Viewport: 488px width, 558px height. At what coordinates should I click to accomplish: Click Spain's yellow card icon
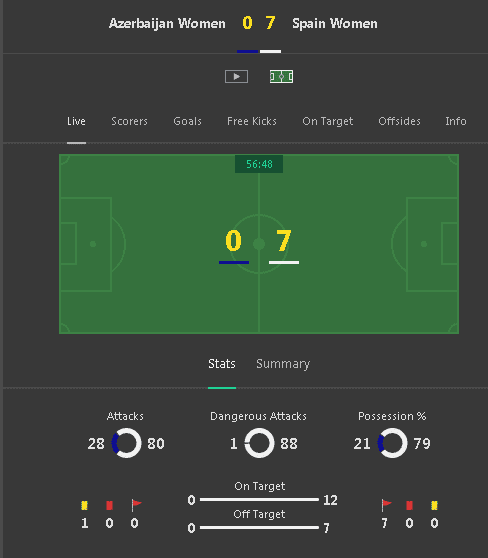point(434,505)
